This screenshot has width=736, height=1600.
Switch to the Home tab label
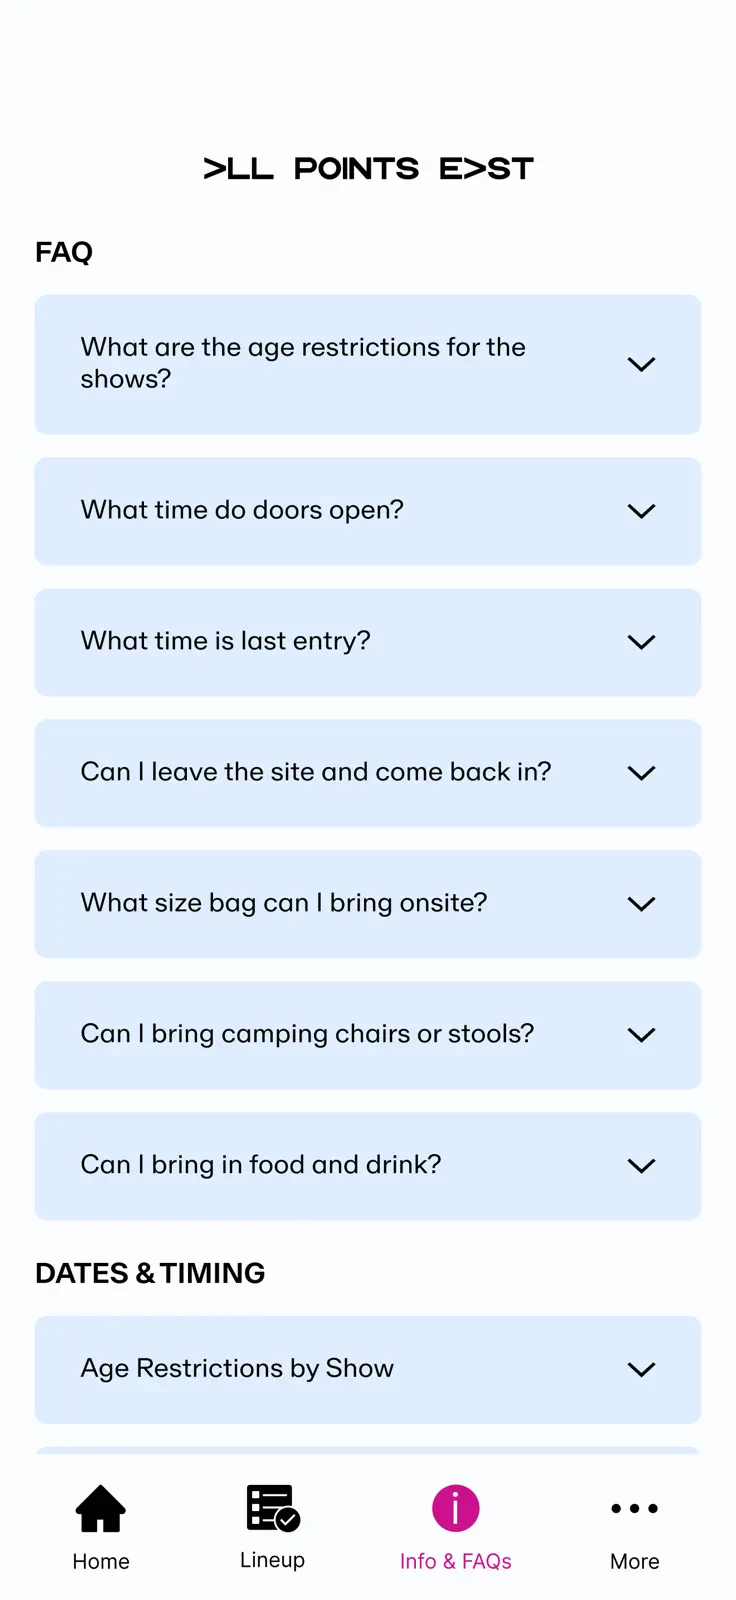click(x=101, y=1561)
